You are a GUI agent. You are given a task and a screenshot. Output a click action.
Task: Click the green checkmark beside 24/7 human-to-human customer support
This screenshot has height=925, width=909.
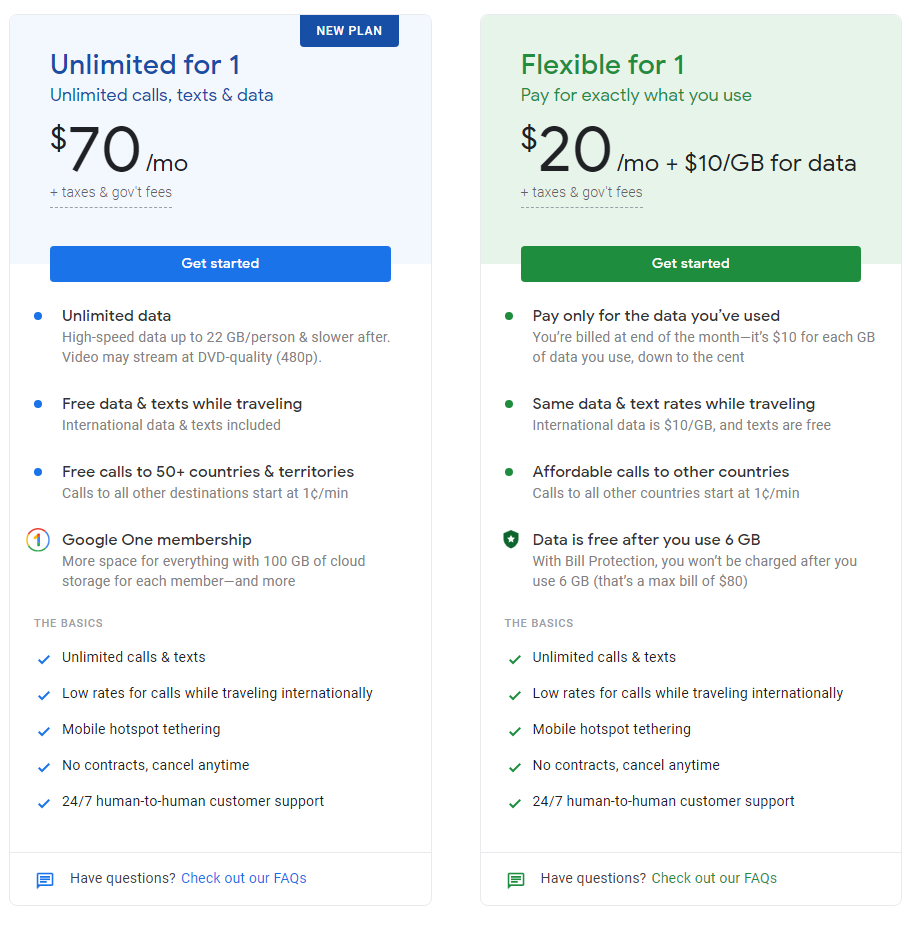point(514,803)
